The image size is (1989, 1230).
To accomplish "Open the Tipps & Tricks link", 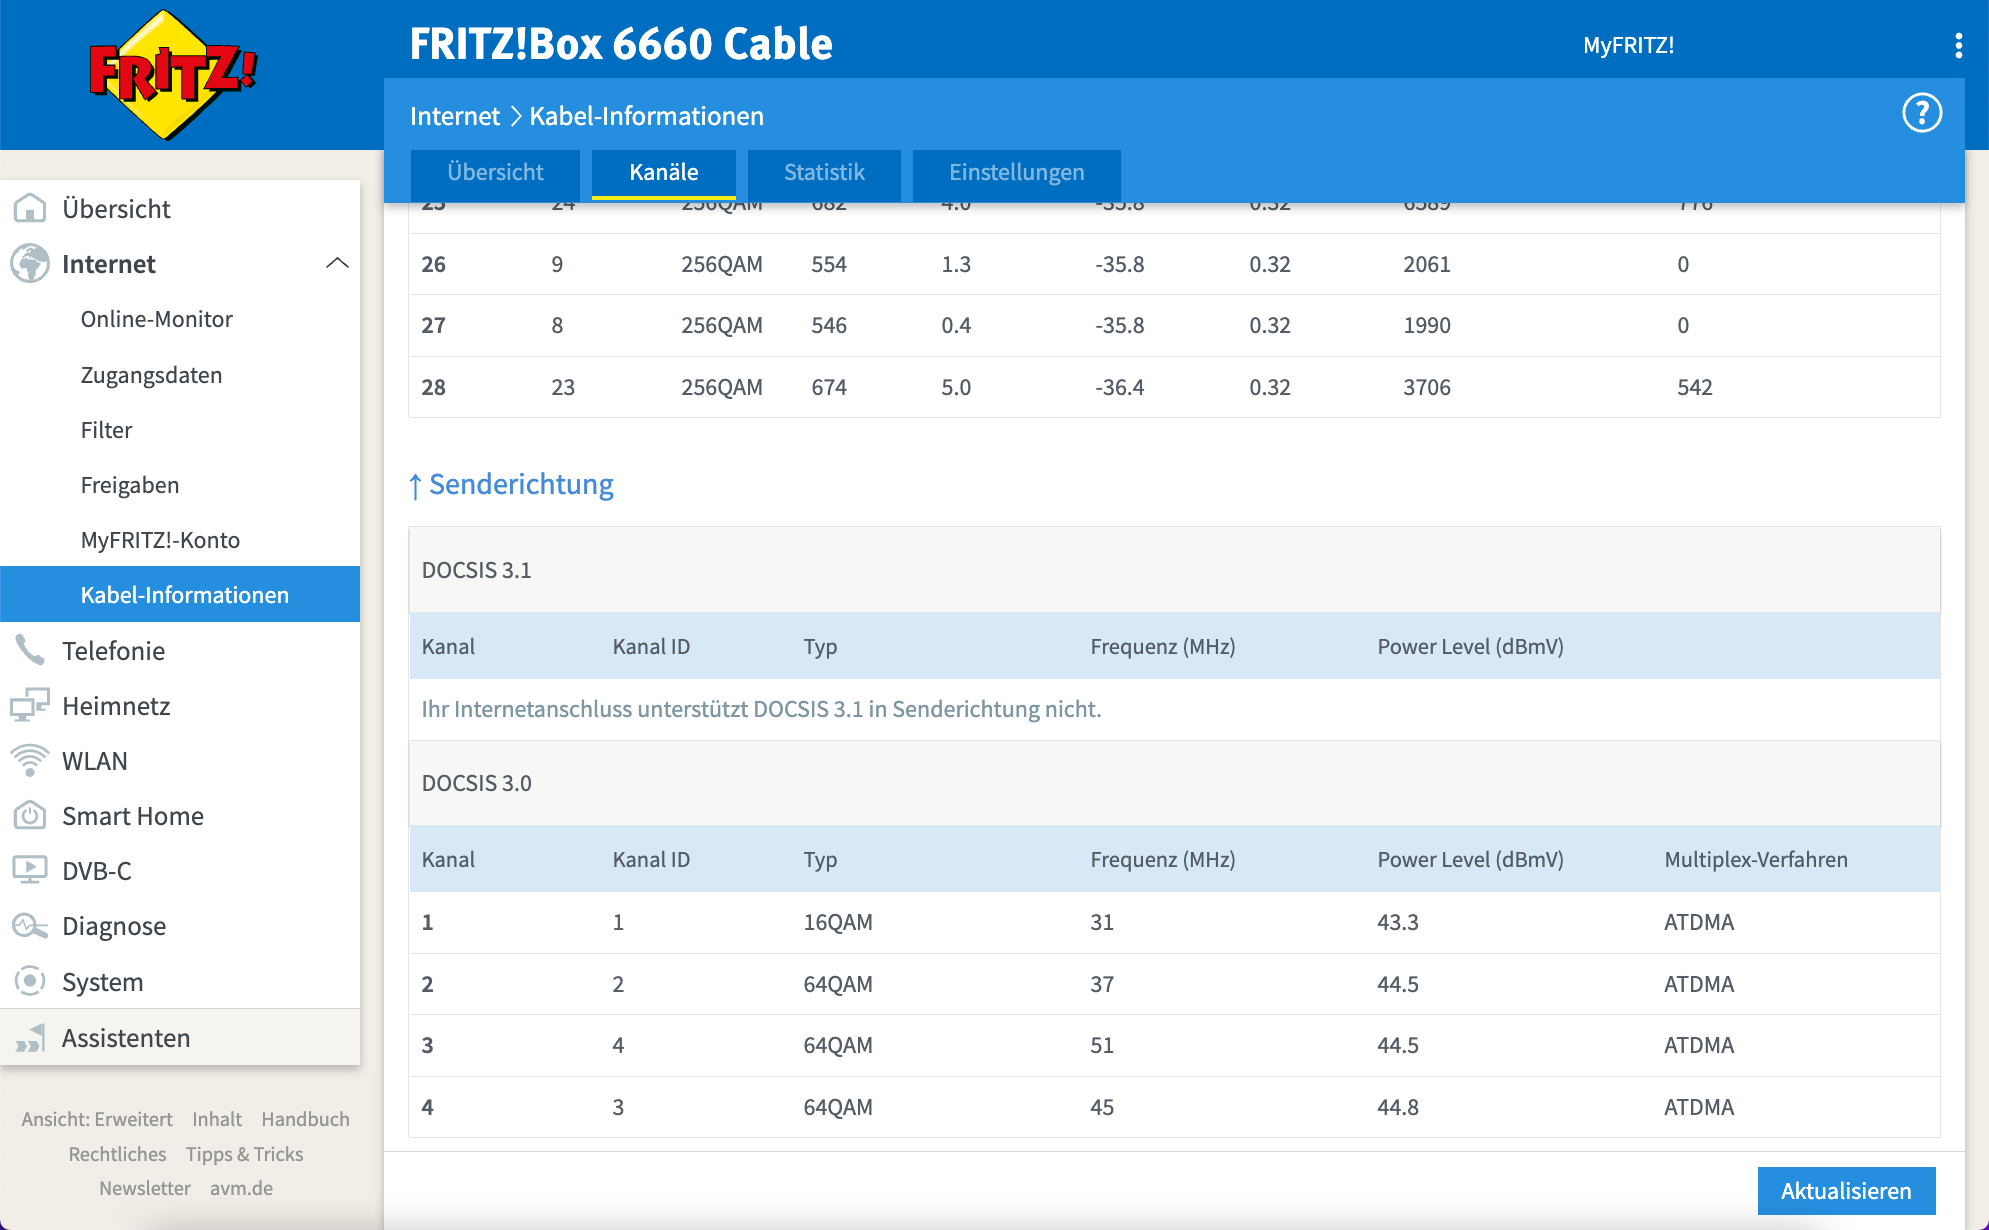I will [x=244, y=1154].
